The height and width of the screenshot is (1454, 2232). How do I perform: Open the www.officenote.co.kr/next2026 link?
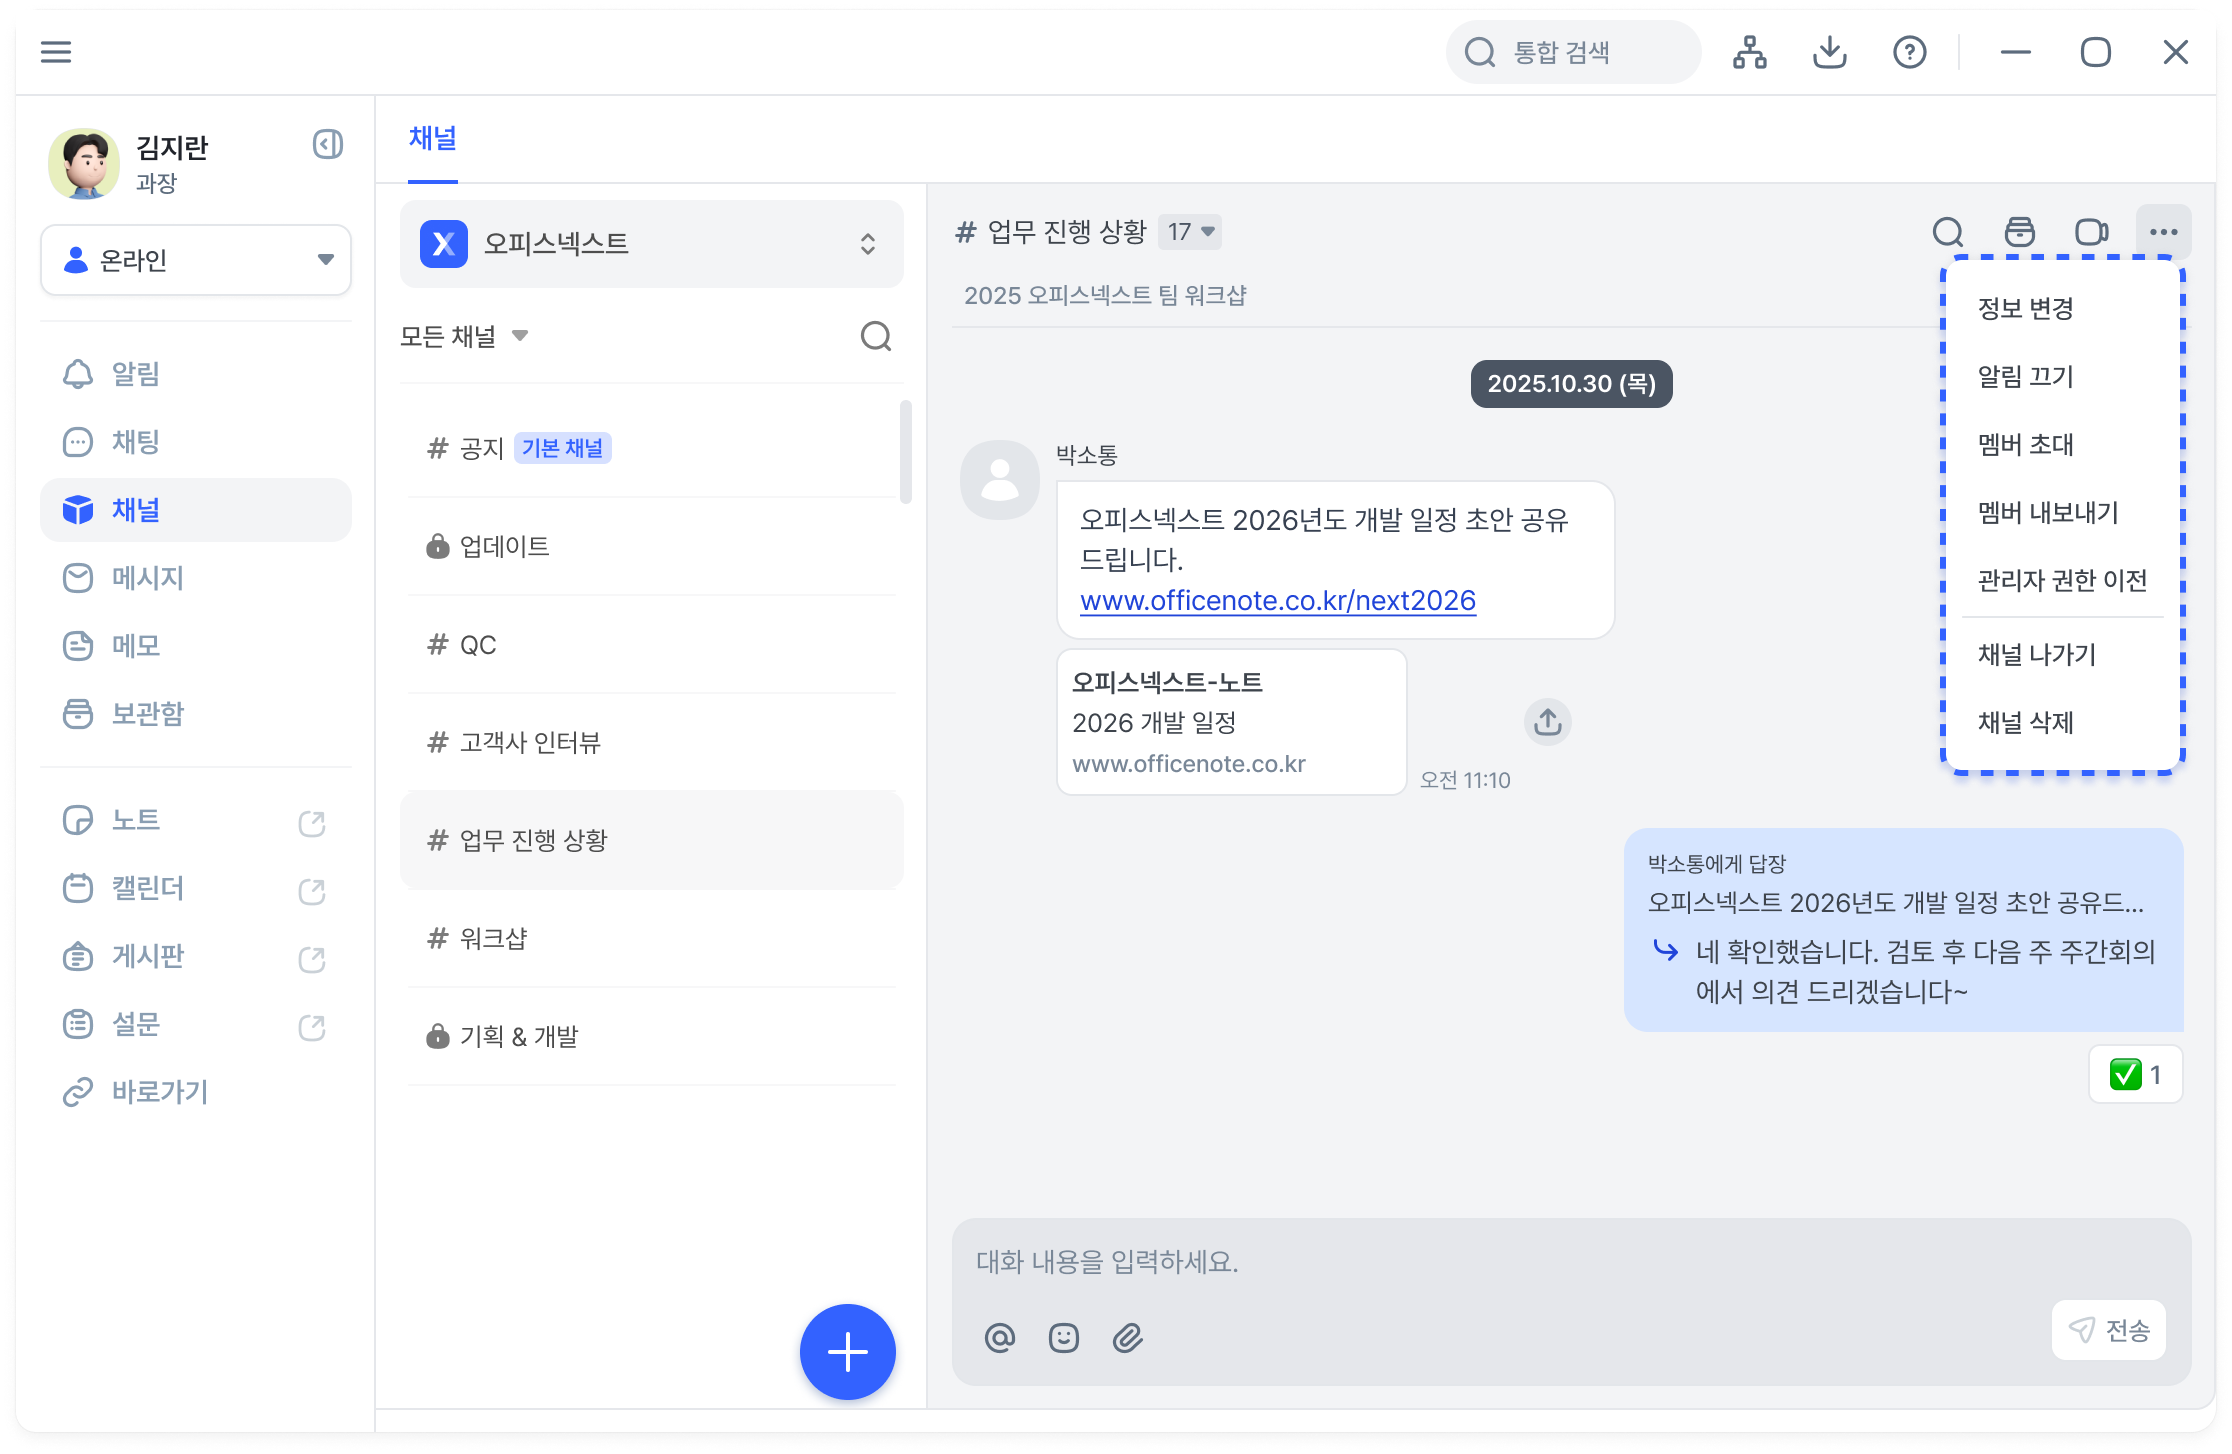(x=1277, y=601)
